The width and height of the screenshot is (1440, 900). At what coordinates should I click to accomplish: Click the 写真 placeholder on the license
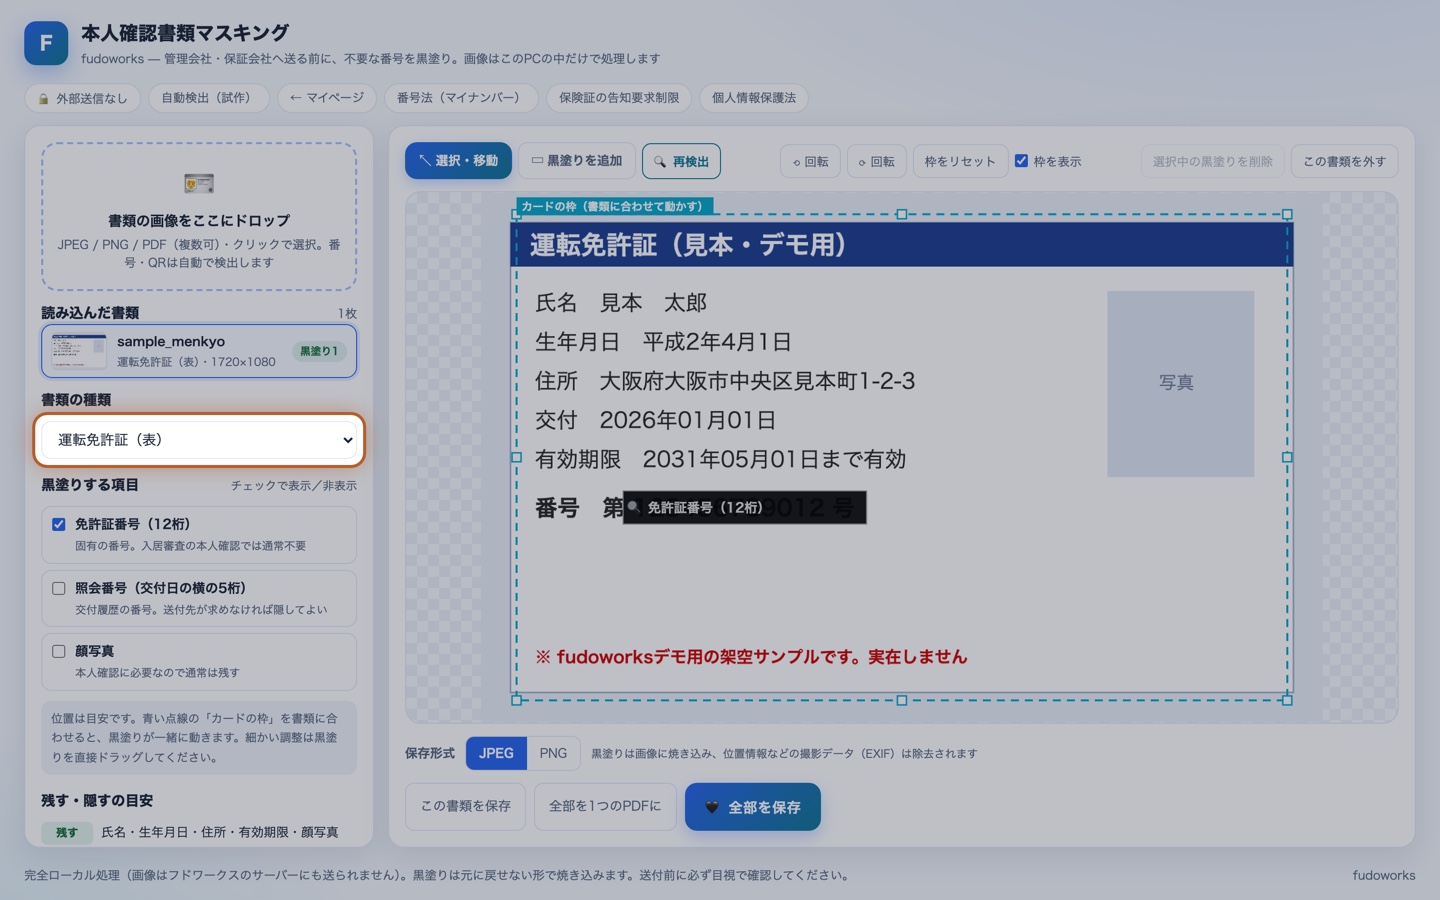(1180, 383)
